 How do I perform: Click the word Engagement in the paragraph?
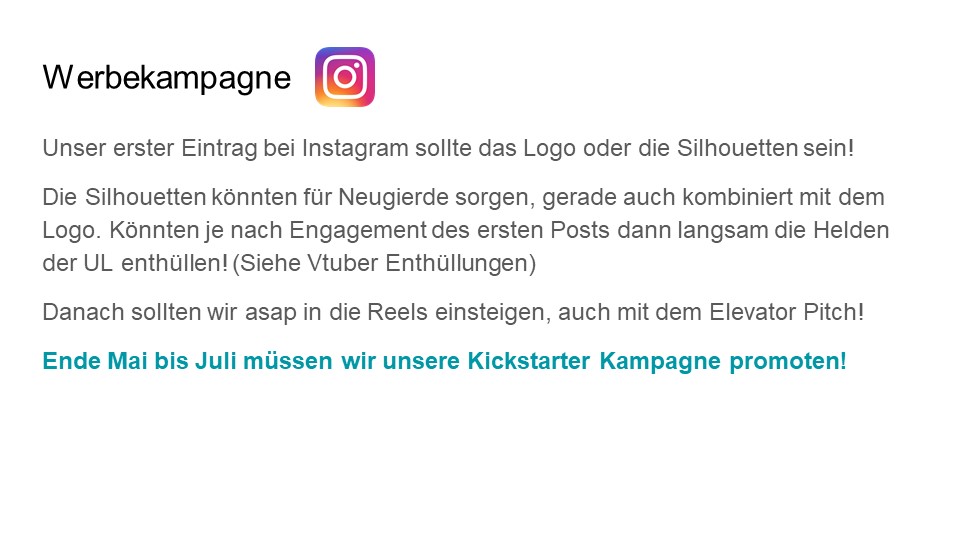click(x=358, y=231)
